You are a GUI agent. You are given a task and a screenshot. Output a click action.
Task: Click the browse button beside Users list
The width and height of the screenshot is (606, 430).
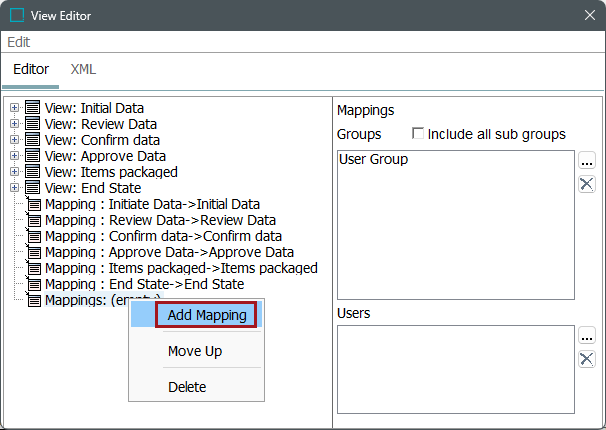point(587,336)
